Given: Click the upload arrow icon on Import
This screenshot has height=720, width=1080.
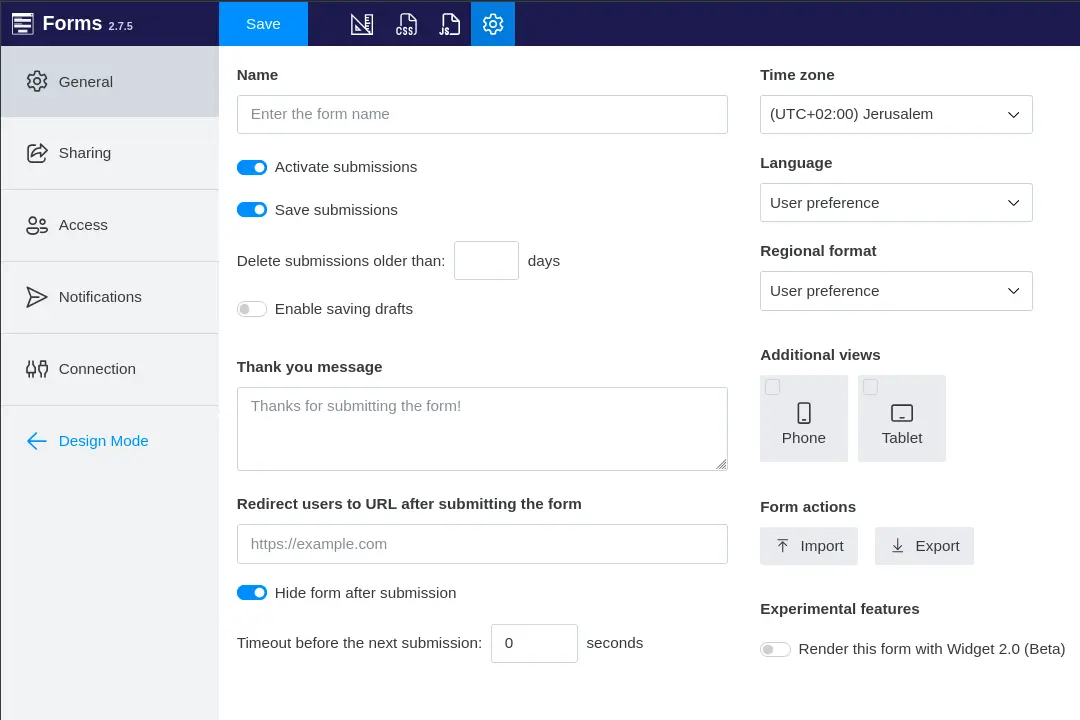Looking at the screenshot, I should [782, 546].
